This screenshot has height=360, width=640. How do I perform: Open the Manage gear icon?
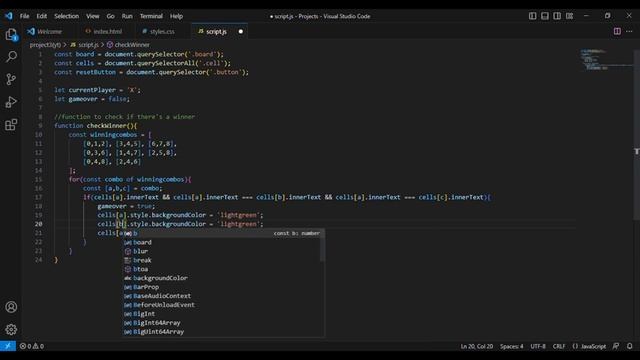[x=11, y=329]
